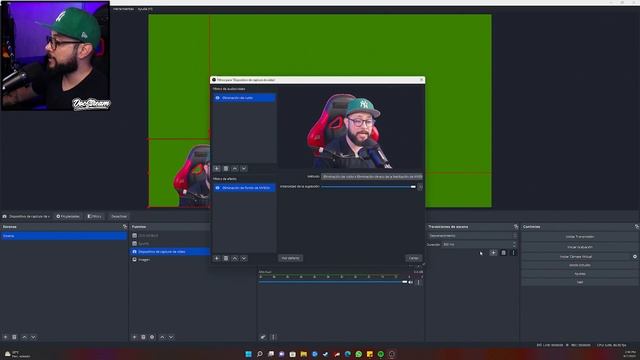Image resolution: width=640 pixels, height=360 pixels.
Task: Undock the Escenas panel
Action: pos(125,227)
